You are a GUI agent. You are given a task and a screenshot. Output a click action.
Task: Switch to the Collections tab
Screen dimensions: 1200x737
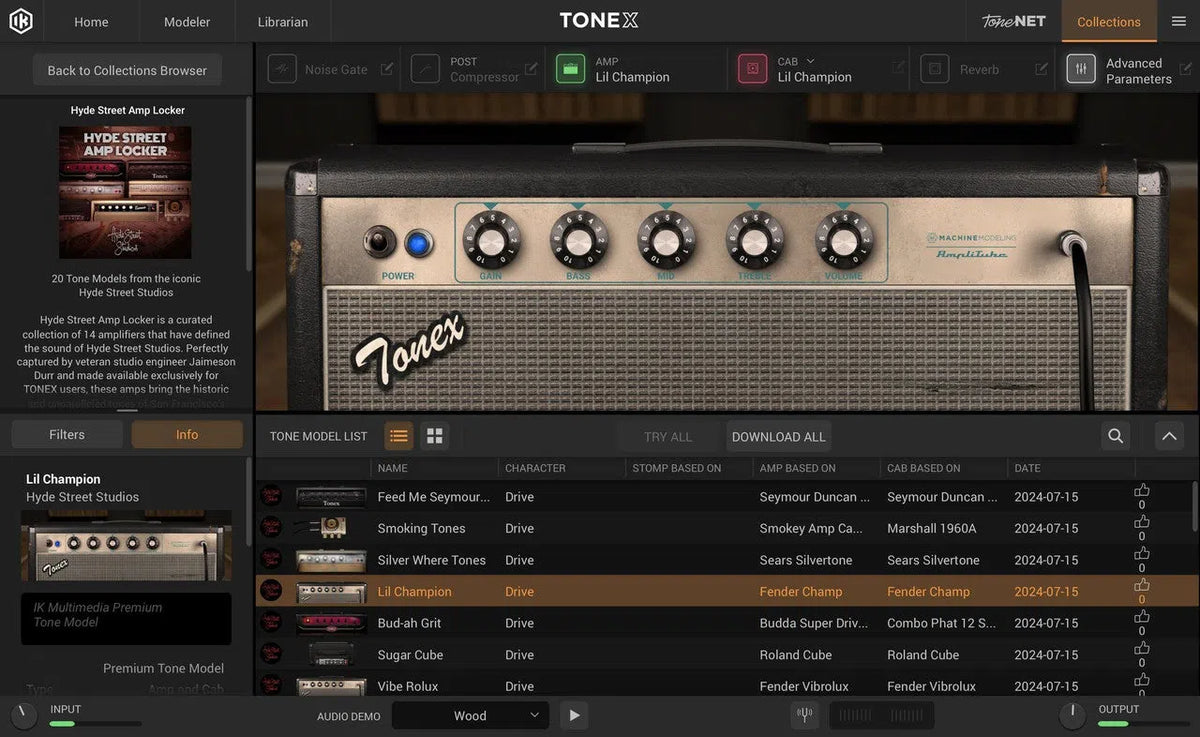(1108, 21)
